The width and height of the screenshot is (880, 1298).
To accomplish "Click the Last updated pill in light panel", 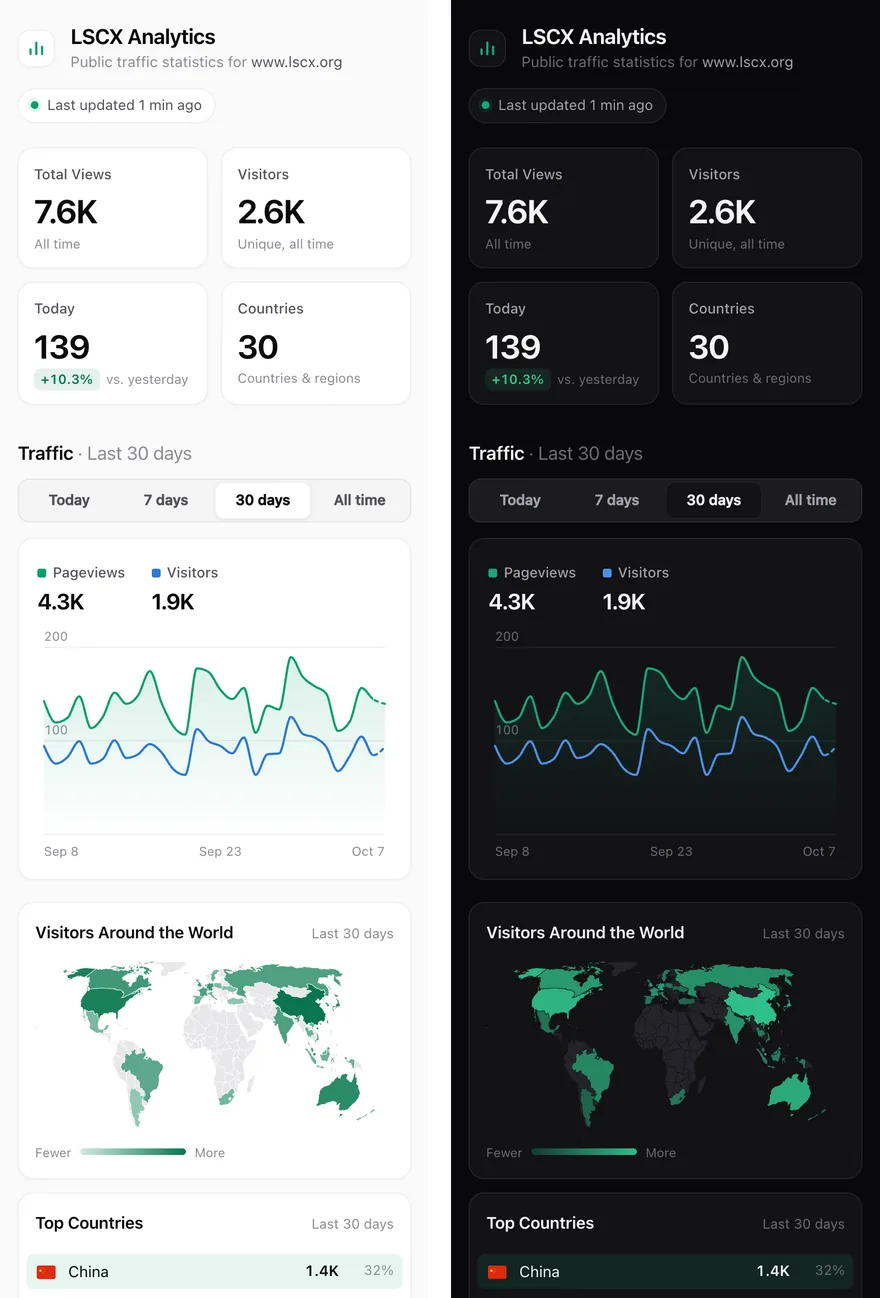I will pyautogui.click(x=117, y=105).
